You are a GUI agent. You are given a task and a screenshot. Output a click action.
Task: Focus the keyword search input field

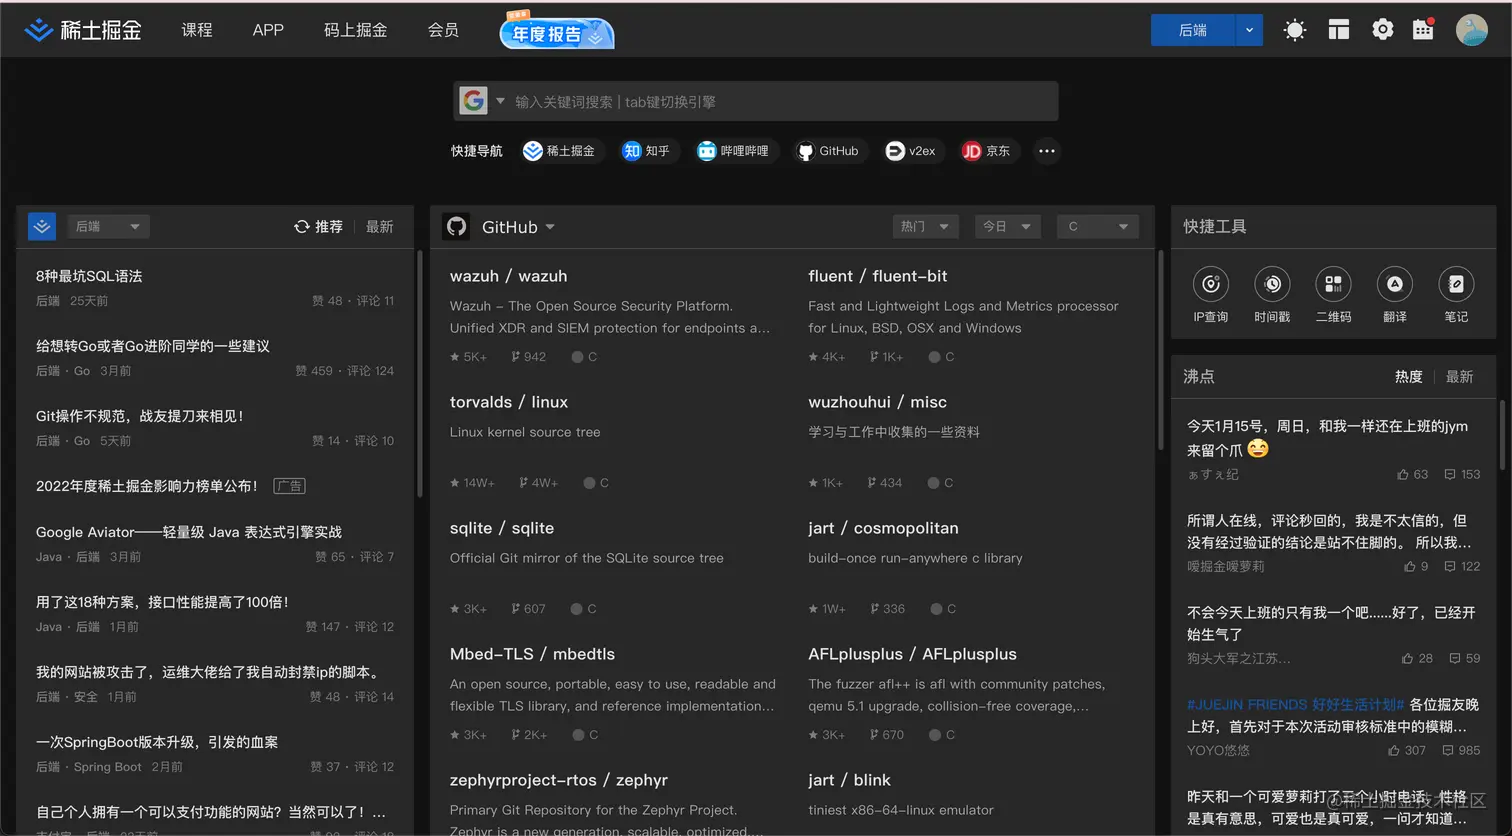[x=782, y=101]
